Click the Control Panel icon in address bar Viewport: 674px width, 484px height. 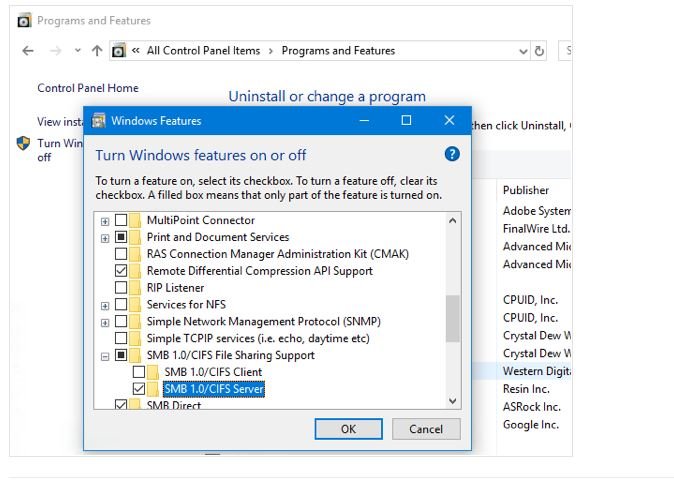[119, 51]
